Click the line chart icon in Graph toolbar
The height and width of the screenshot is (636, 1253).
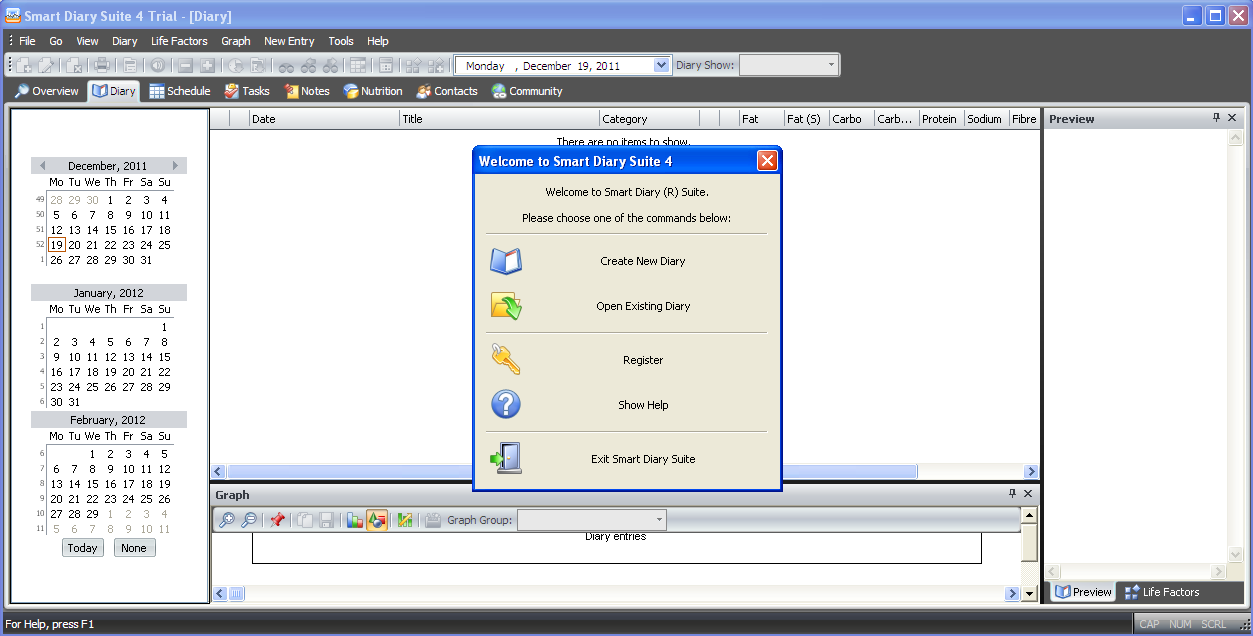[405, 520]
